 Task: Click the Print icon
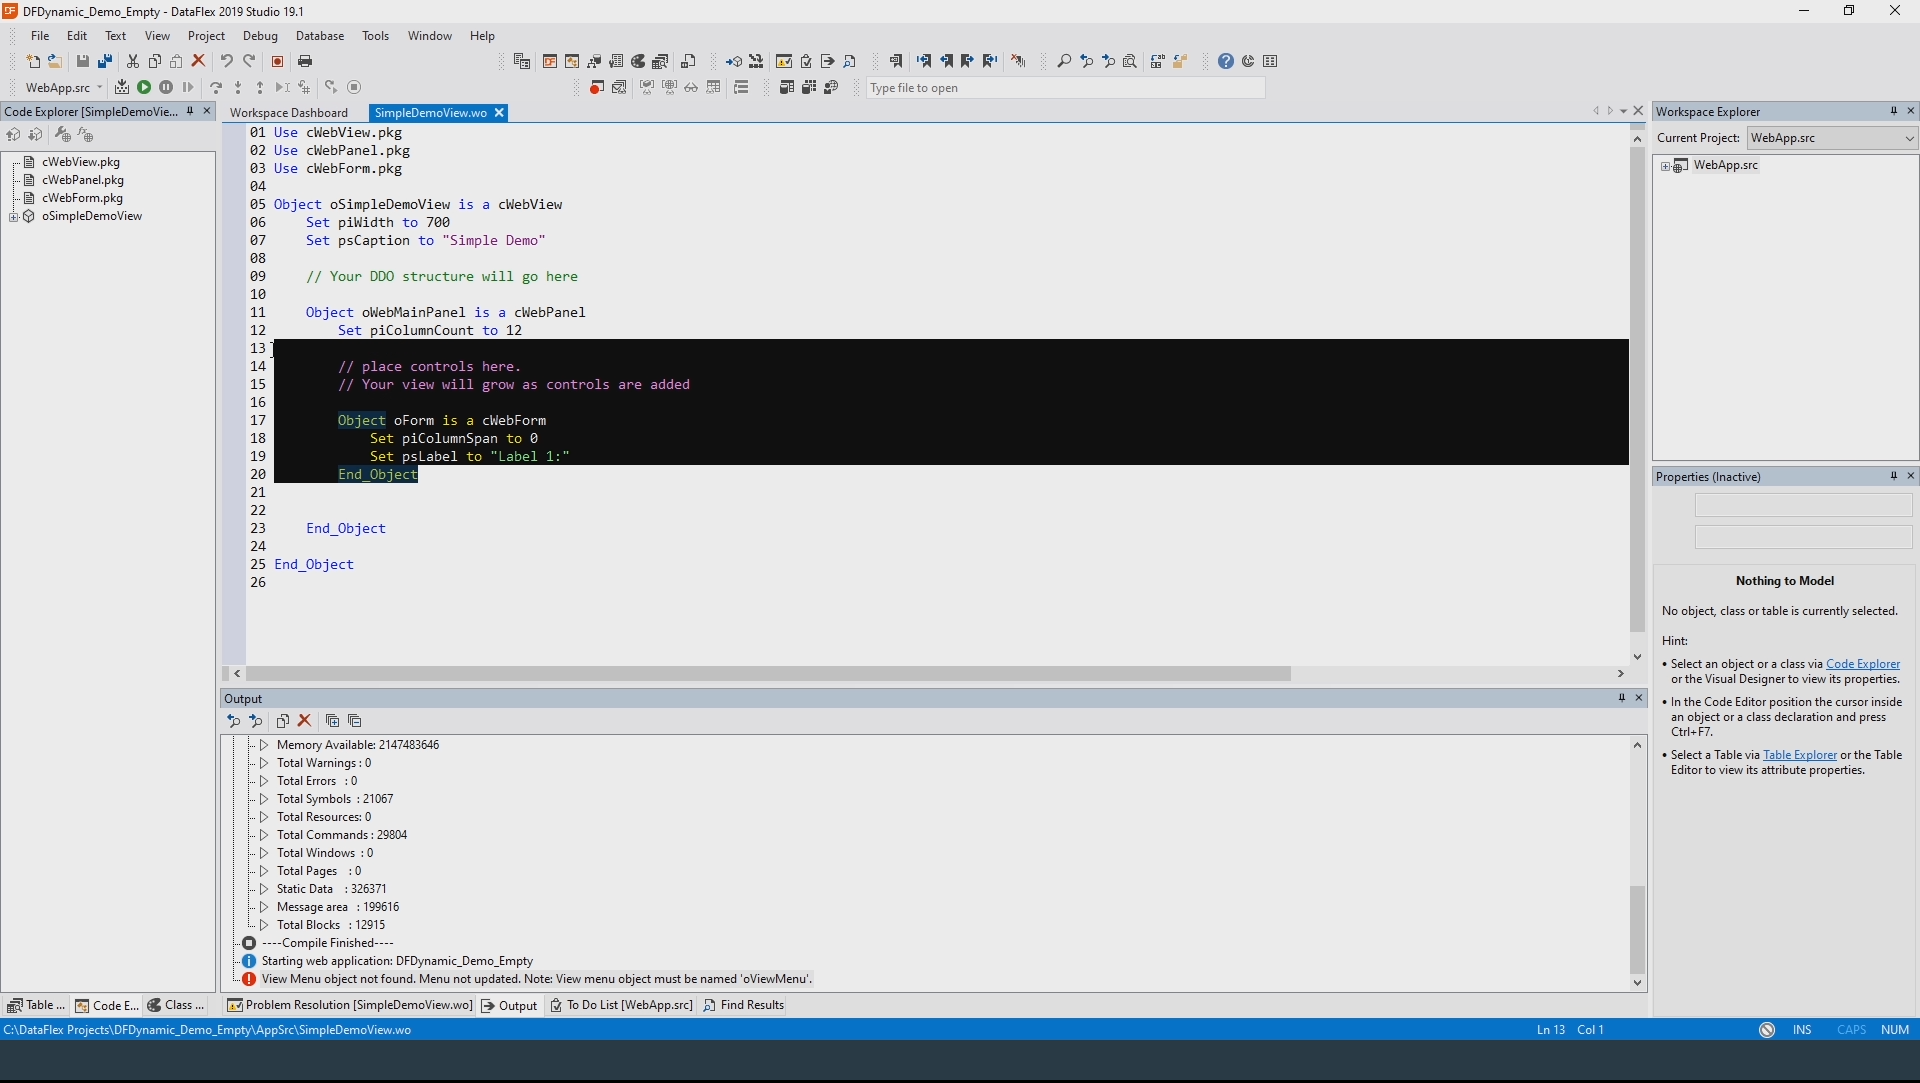tap(306, 62)
